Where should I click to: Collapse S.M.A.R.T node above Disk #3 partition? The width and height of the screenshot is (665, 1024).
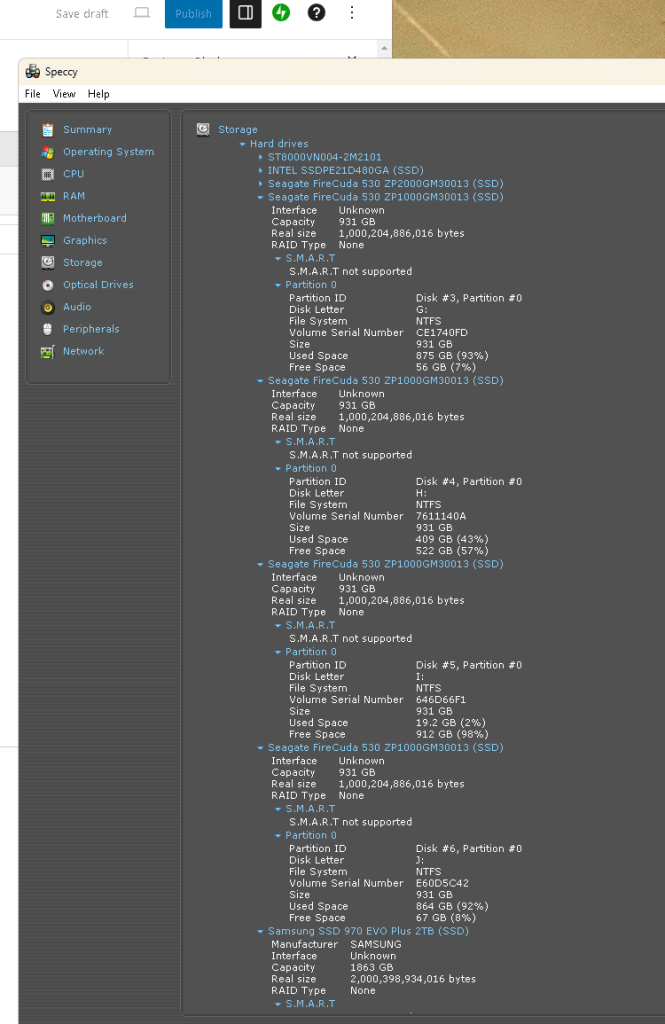[x=278, y=259]
